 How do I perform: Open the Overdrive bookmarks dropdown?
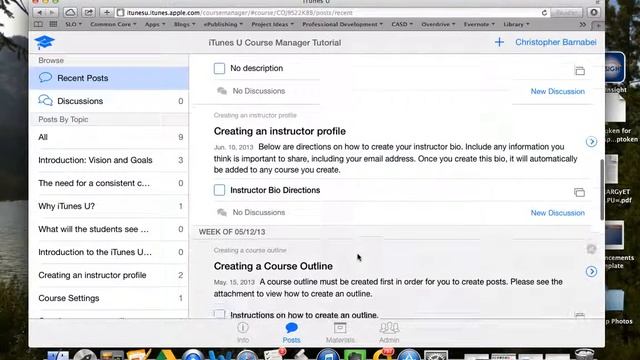438,24
